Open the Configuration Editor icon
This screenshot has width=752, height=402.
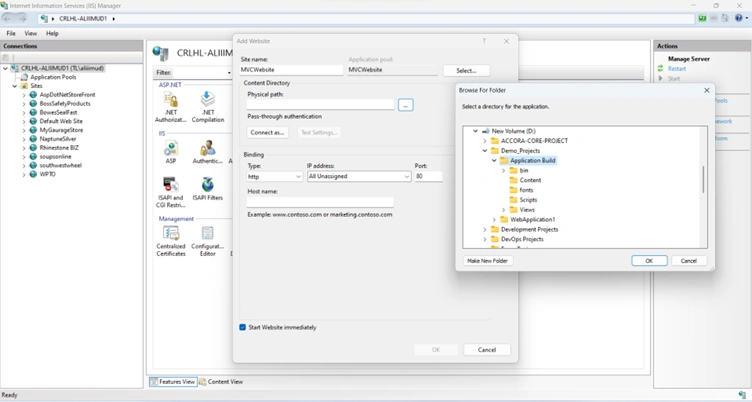(x=208, y=234)
